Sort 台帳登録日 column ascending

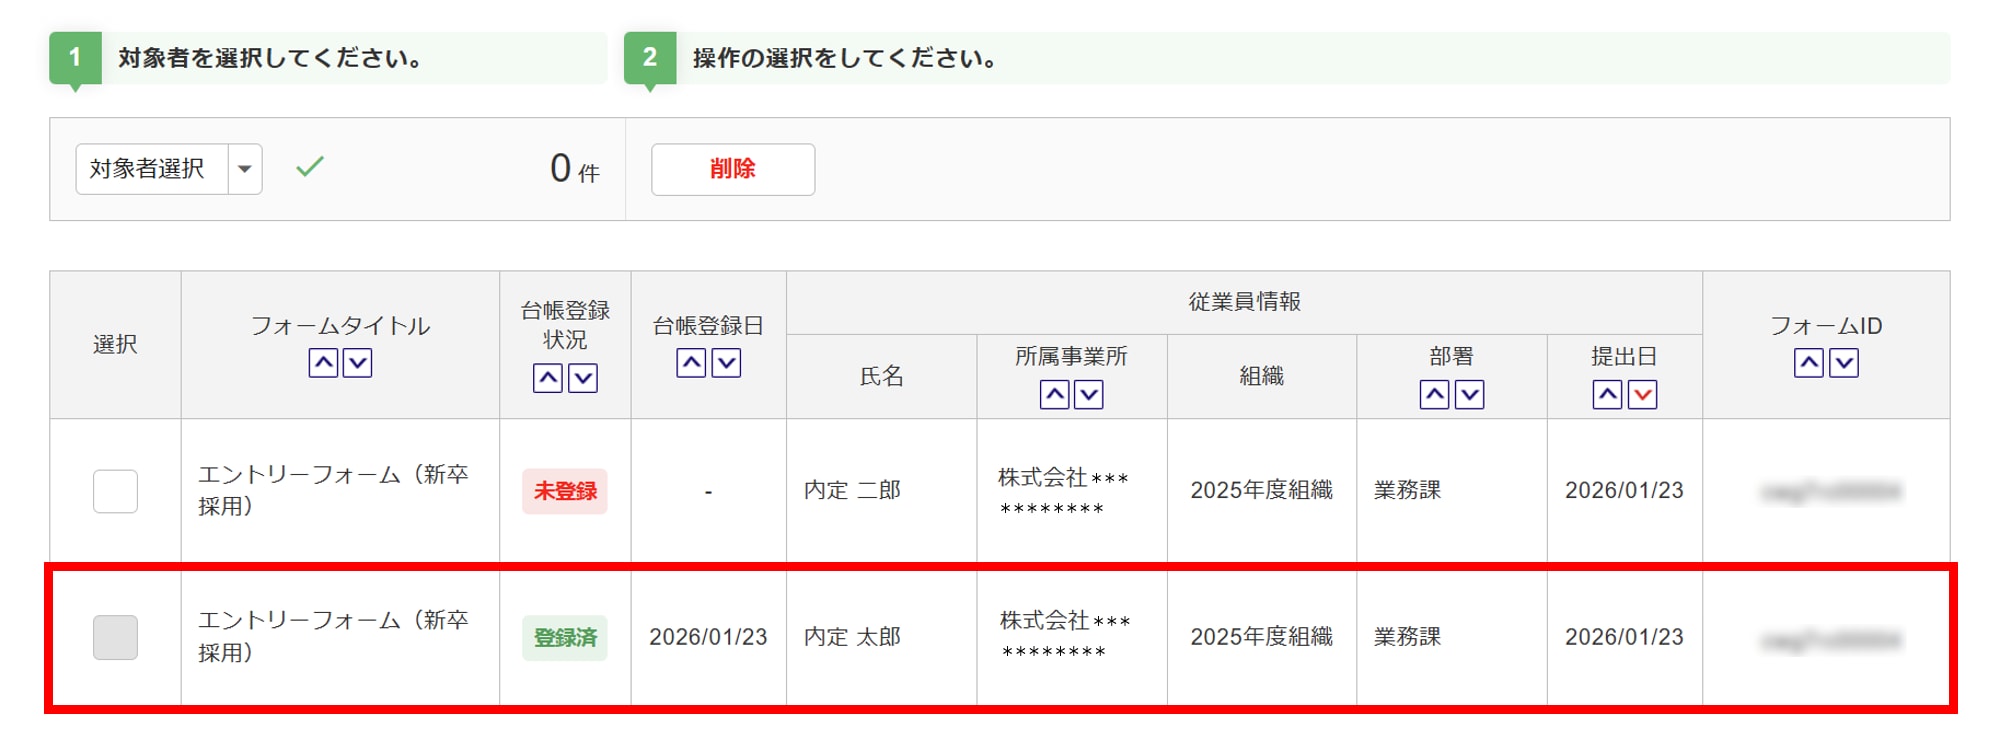coord(691,363)
